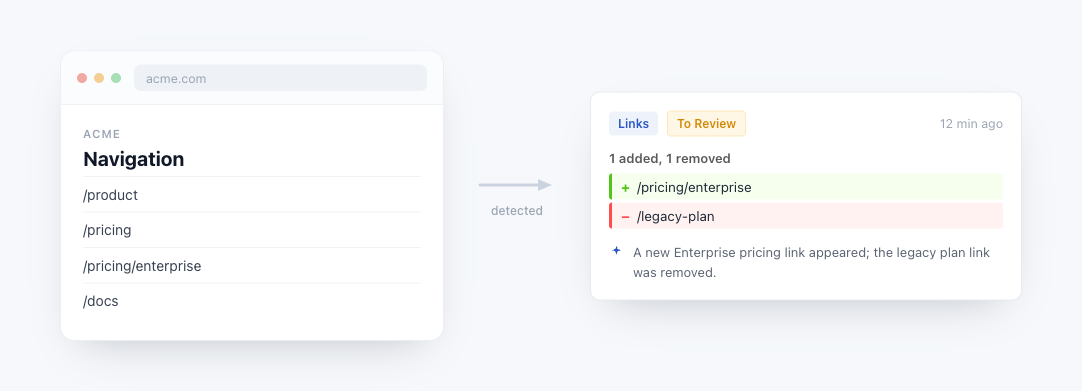Click the yellow window dot
Image resolution: width=1082 pixels, height=391 pixels.
(99, 78)
